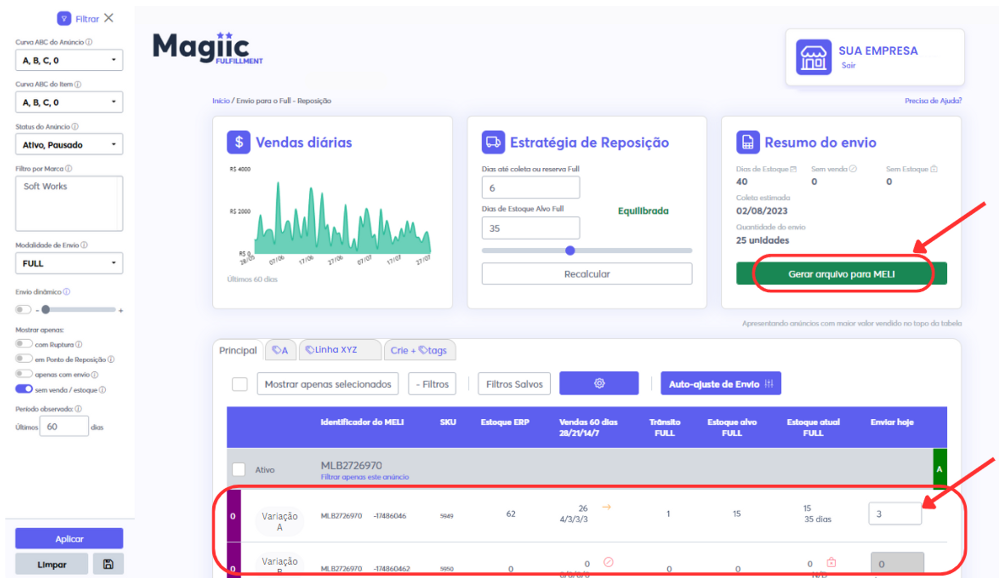
Task: Click the plus sign beside Envio dinâmico slider
Action: click(120, 310)
